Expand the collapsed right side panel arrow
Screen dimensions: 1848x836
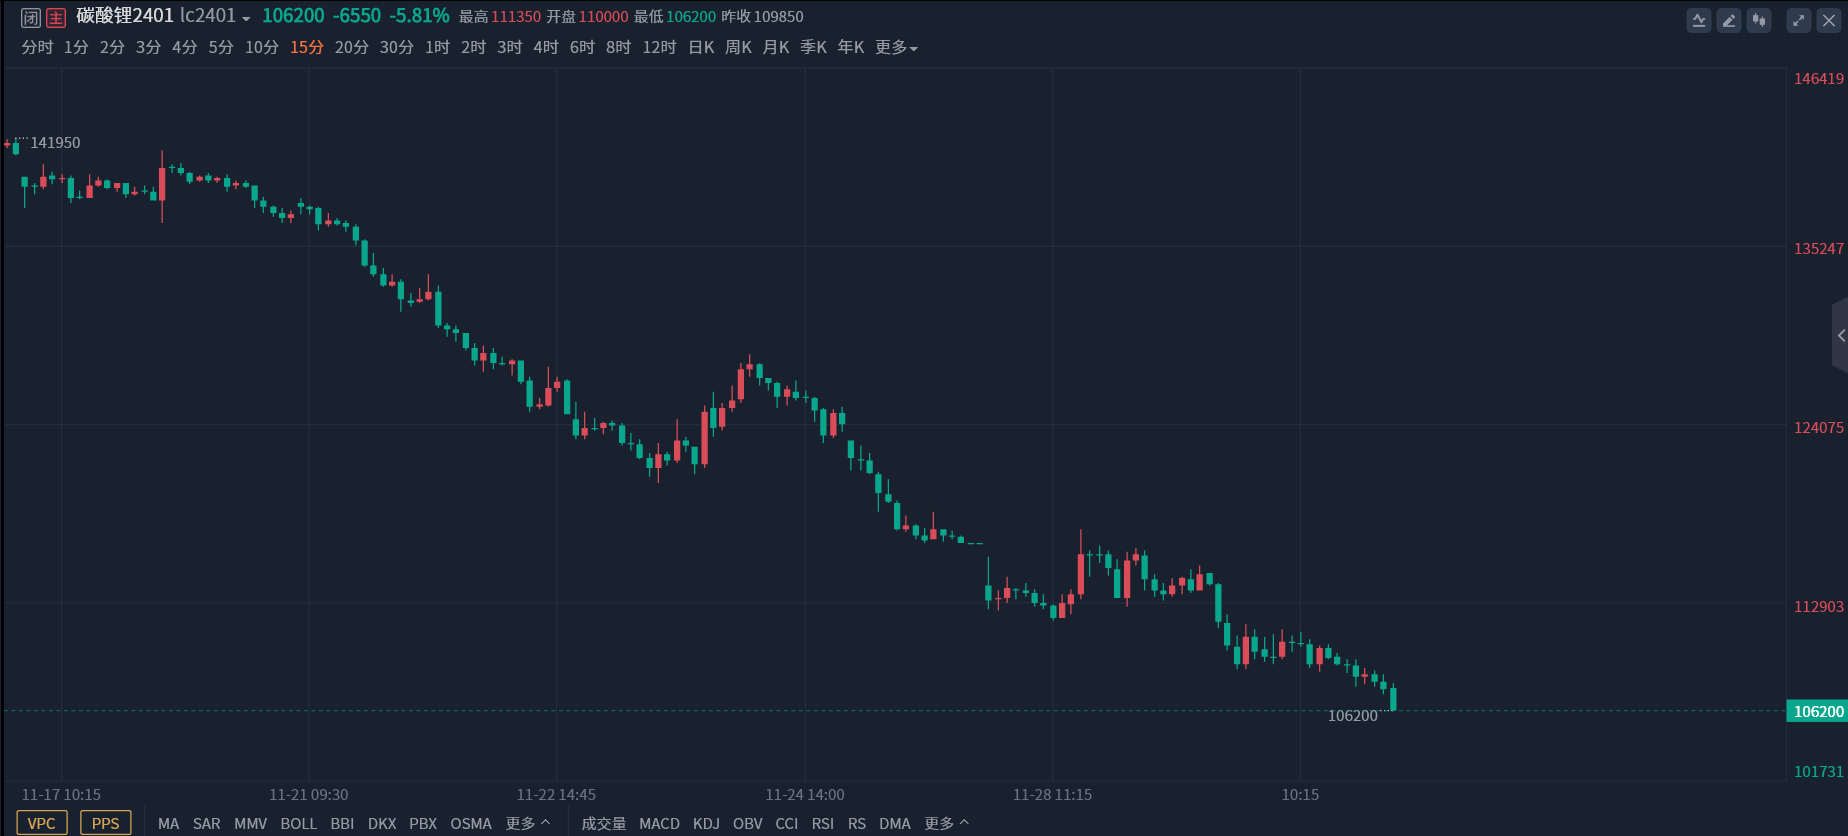pyautogui.click(x=1840, y=336)
